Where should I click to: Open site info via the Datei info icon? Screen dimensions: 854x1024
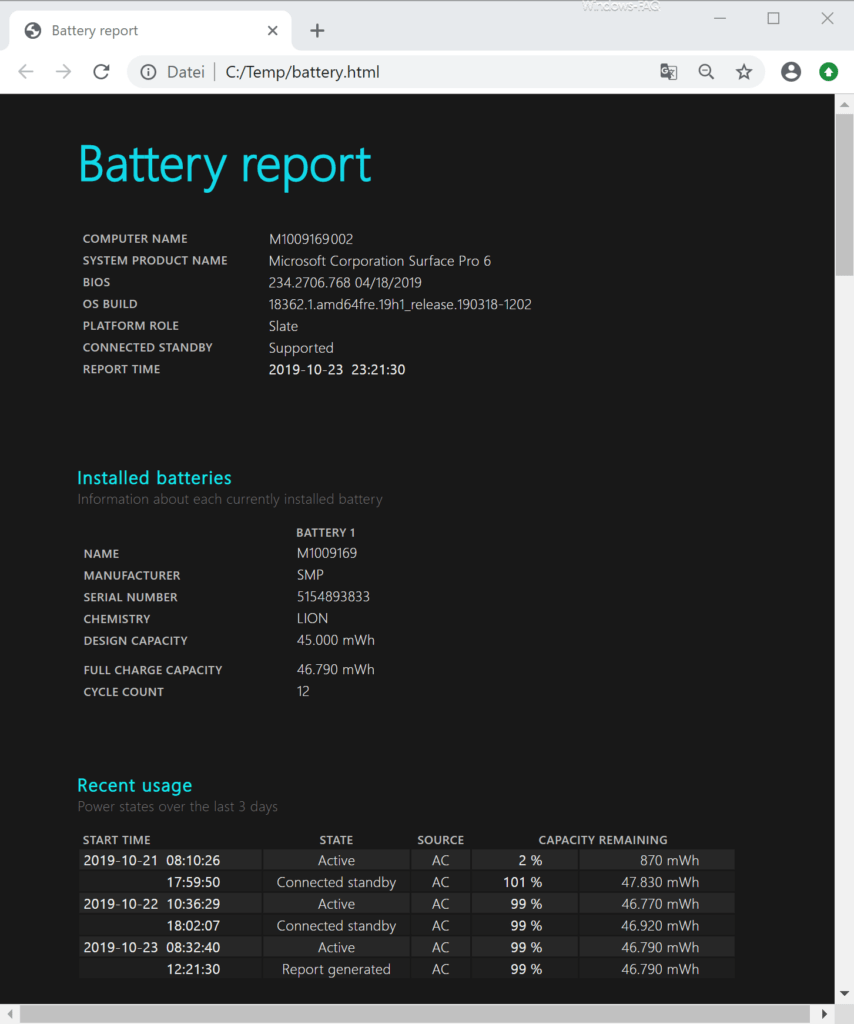[x=148, y=71]
